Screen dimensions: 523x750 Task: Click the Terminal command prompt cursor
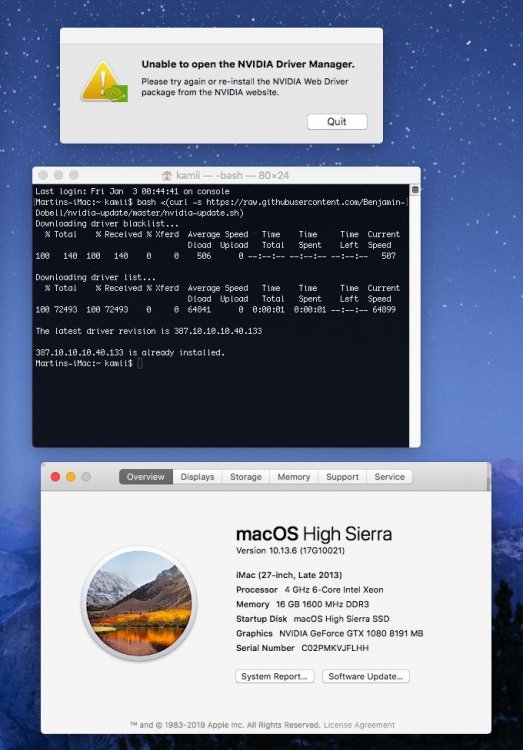point(139,364)
